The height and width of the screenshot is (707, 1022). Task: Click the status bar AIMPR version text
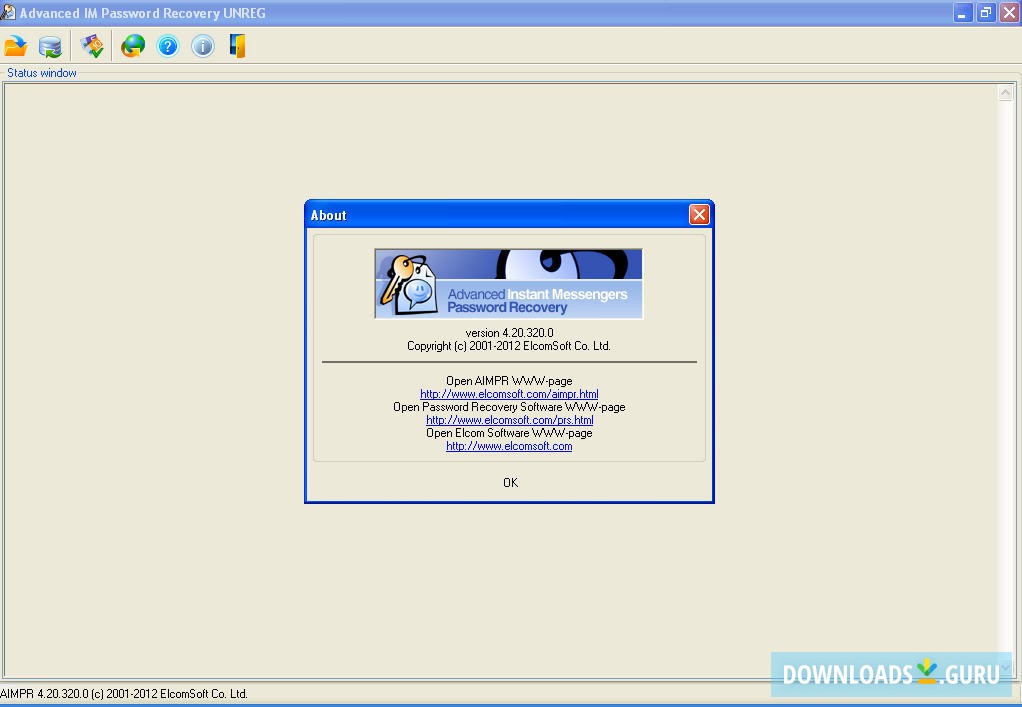(x=124, y=694)
